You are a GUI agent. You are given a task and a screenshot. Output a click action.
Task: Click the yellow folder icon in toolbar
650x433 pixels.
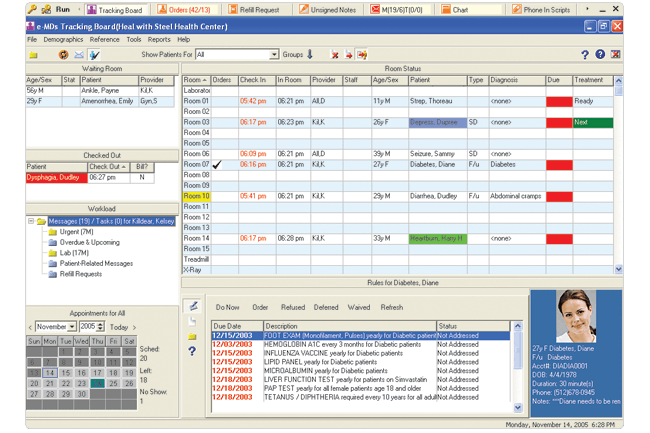[x=33, y=55]
